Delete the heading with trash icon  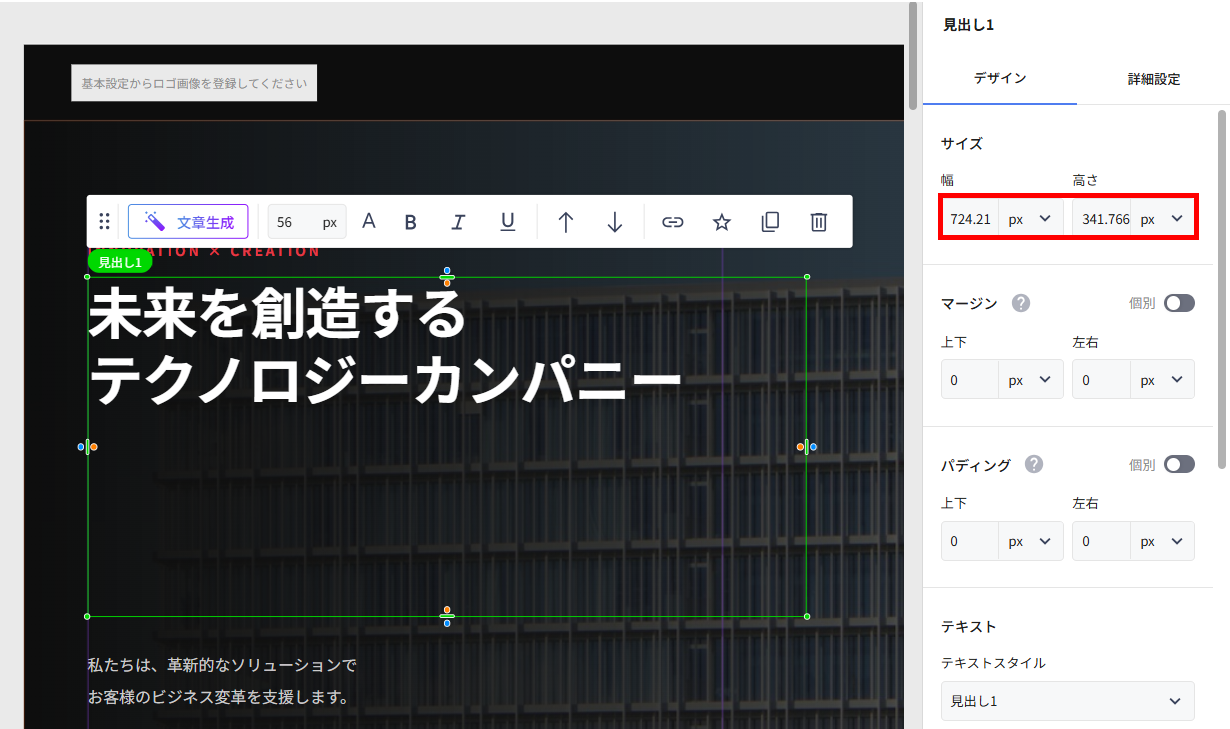pos(819,222)
